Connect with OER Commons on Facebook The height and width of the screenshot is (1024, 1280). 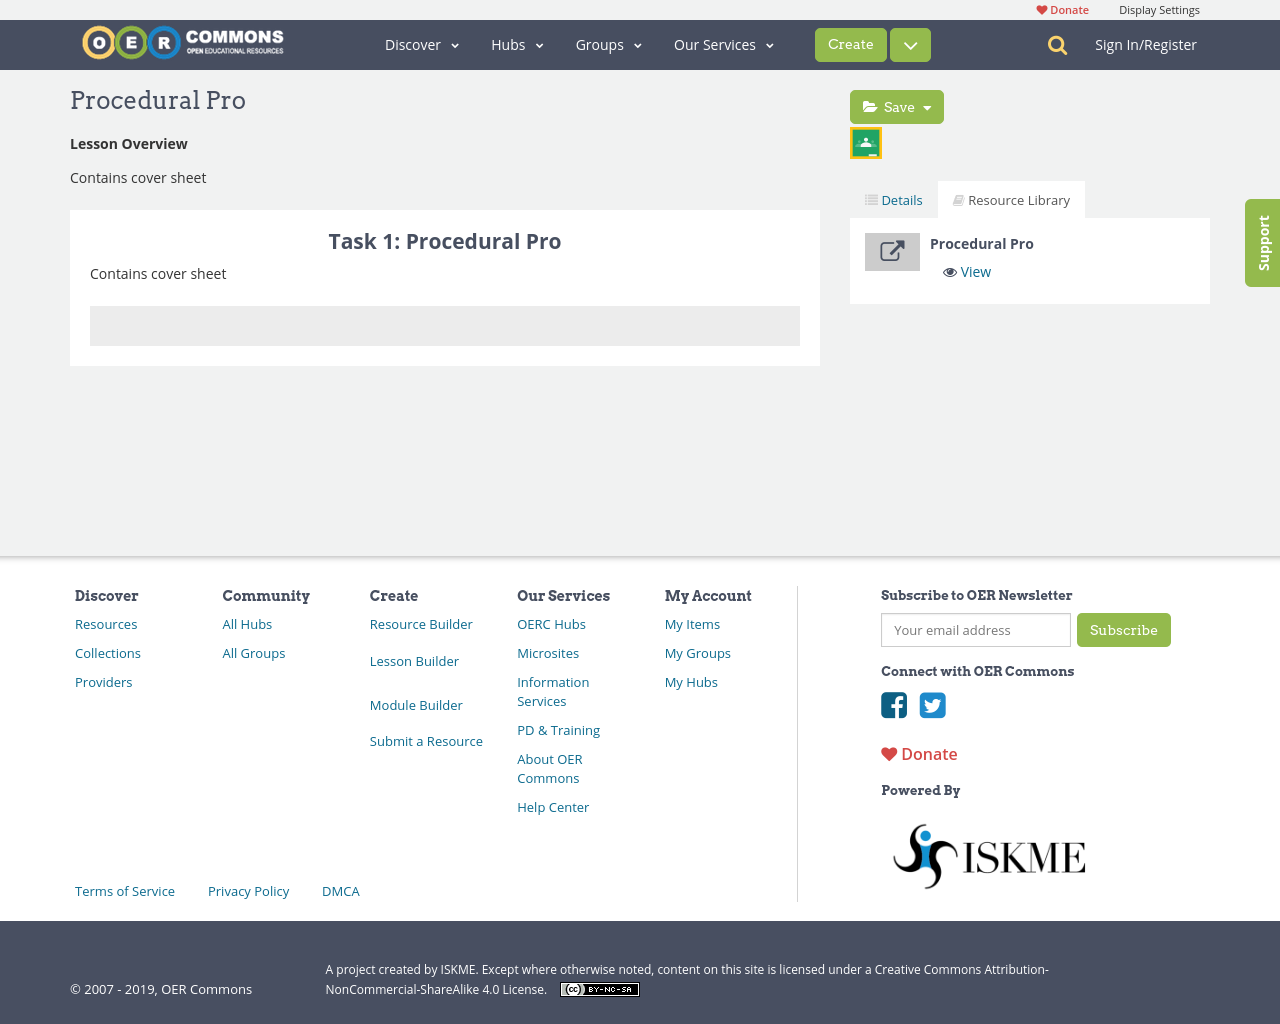coord(893,705)
